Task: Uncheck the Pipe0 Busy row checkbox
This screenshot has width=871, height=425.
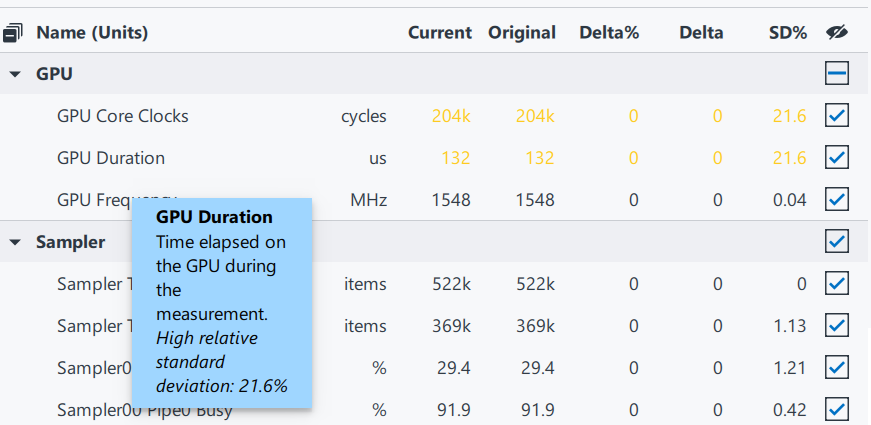Action: click(x=837, y=410)
